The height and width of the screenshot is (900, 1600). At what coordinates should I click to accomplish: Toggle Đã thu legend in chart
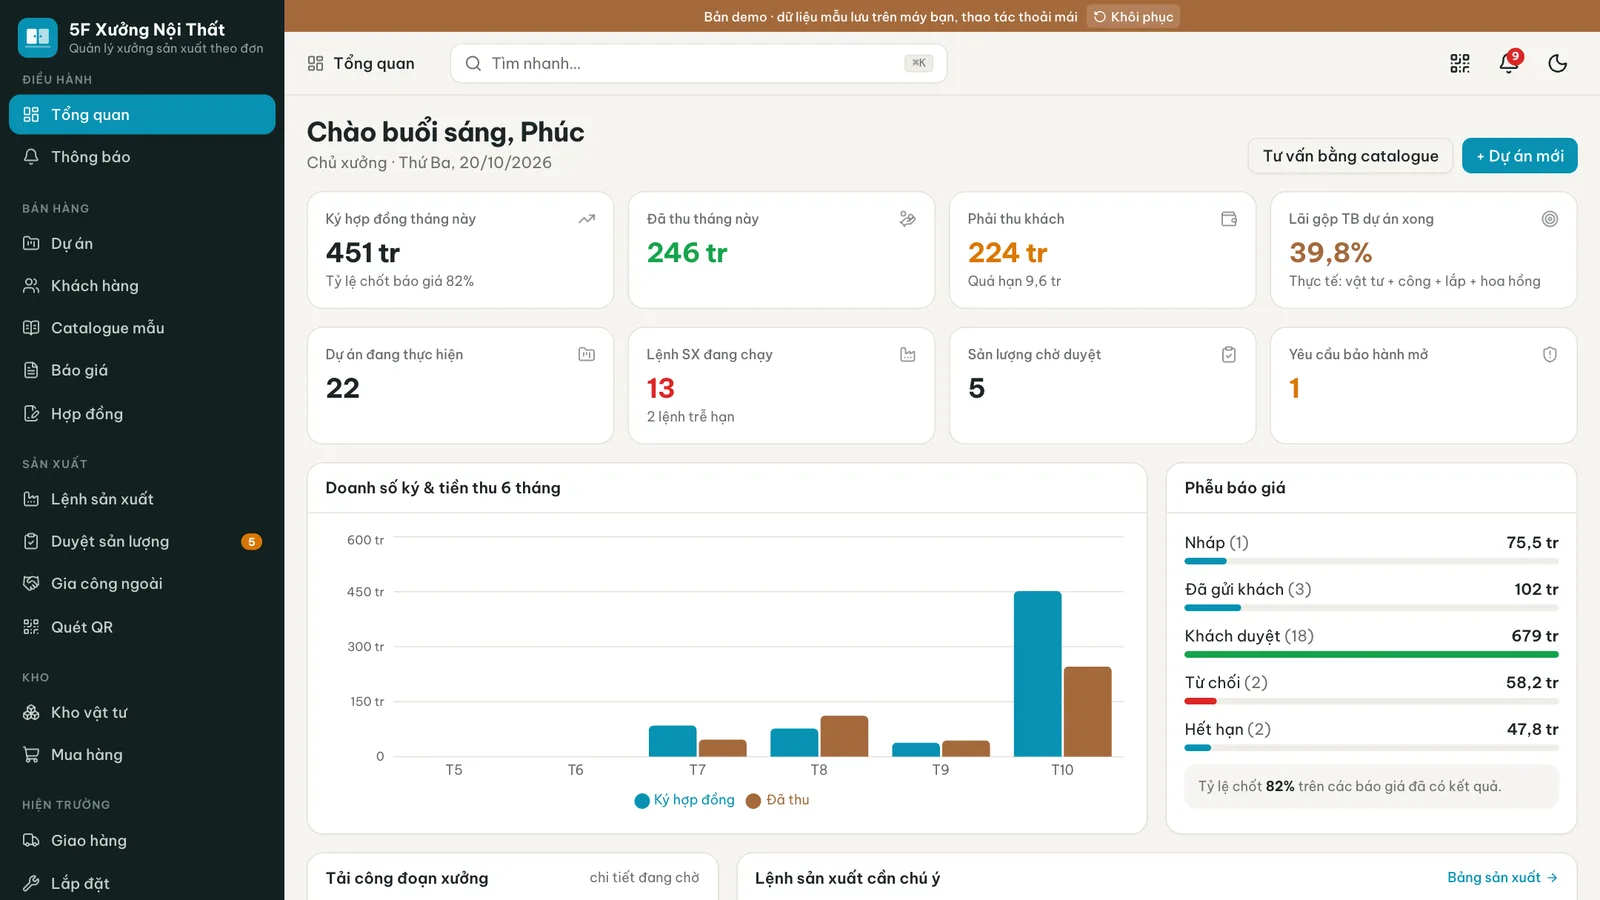tap(778, 800)
